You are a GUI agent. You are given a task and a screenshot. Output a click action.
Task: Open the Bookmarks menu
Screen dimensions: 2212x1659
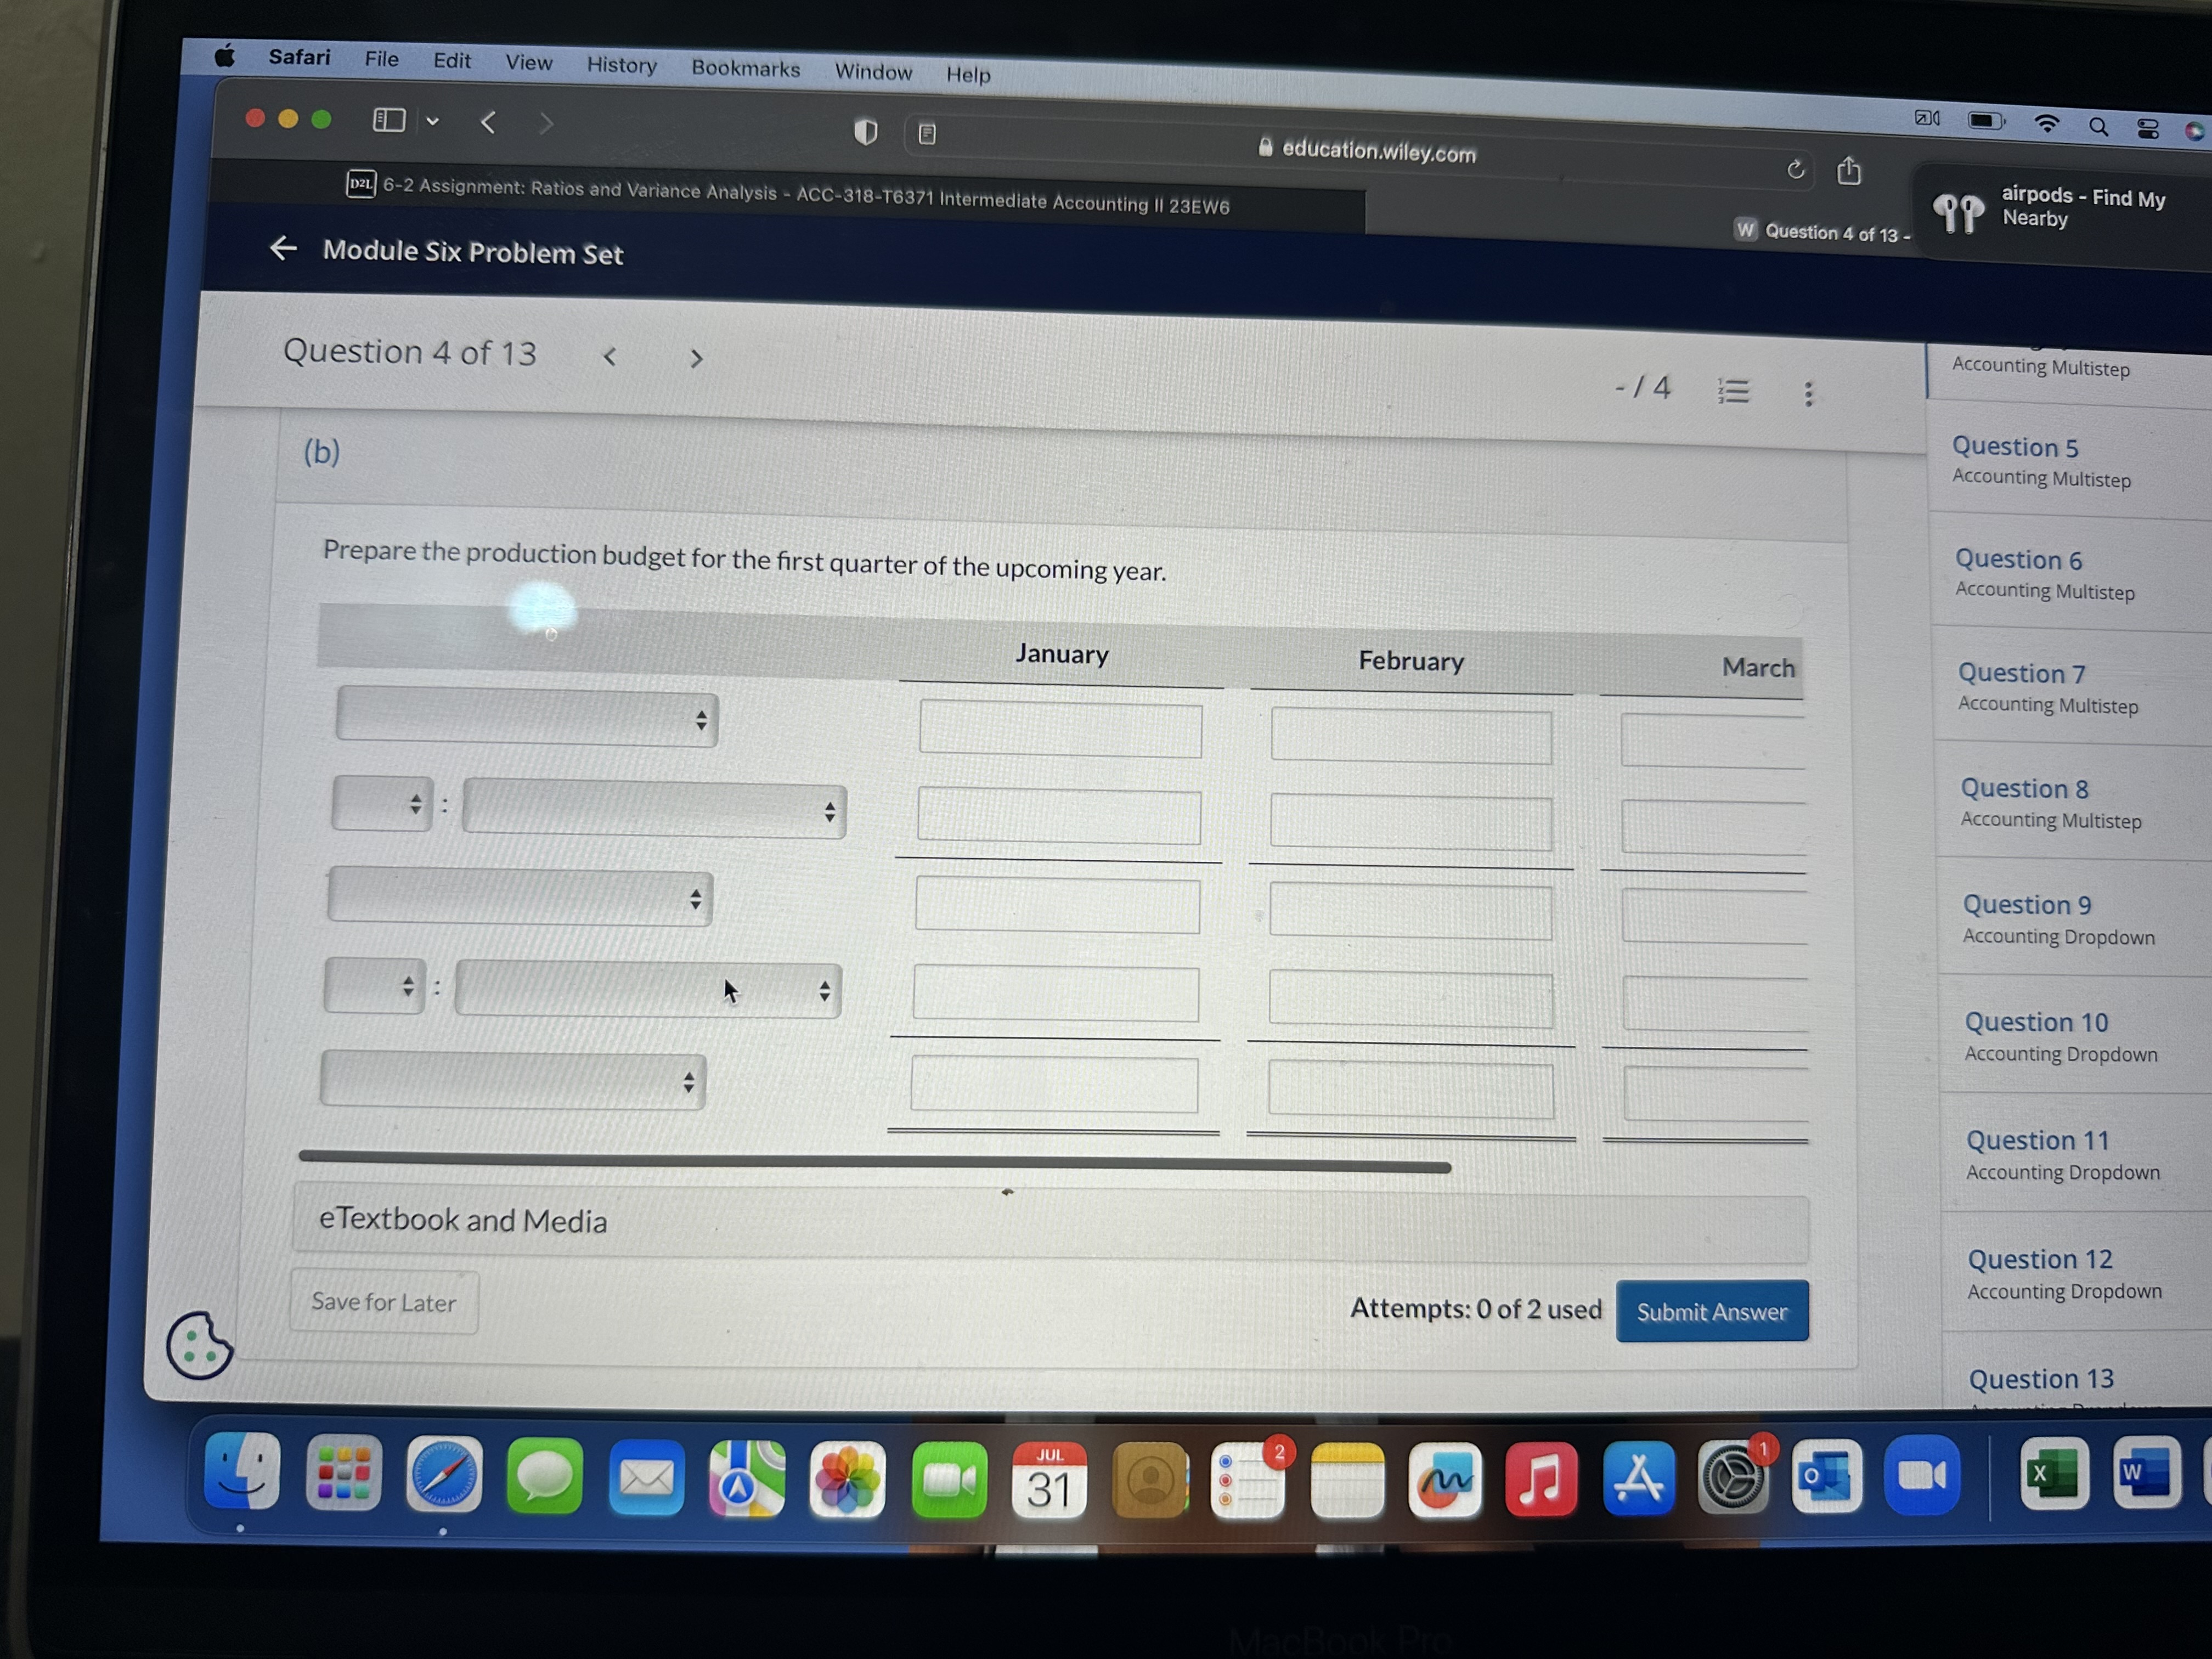point(745,69)
